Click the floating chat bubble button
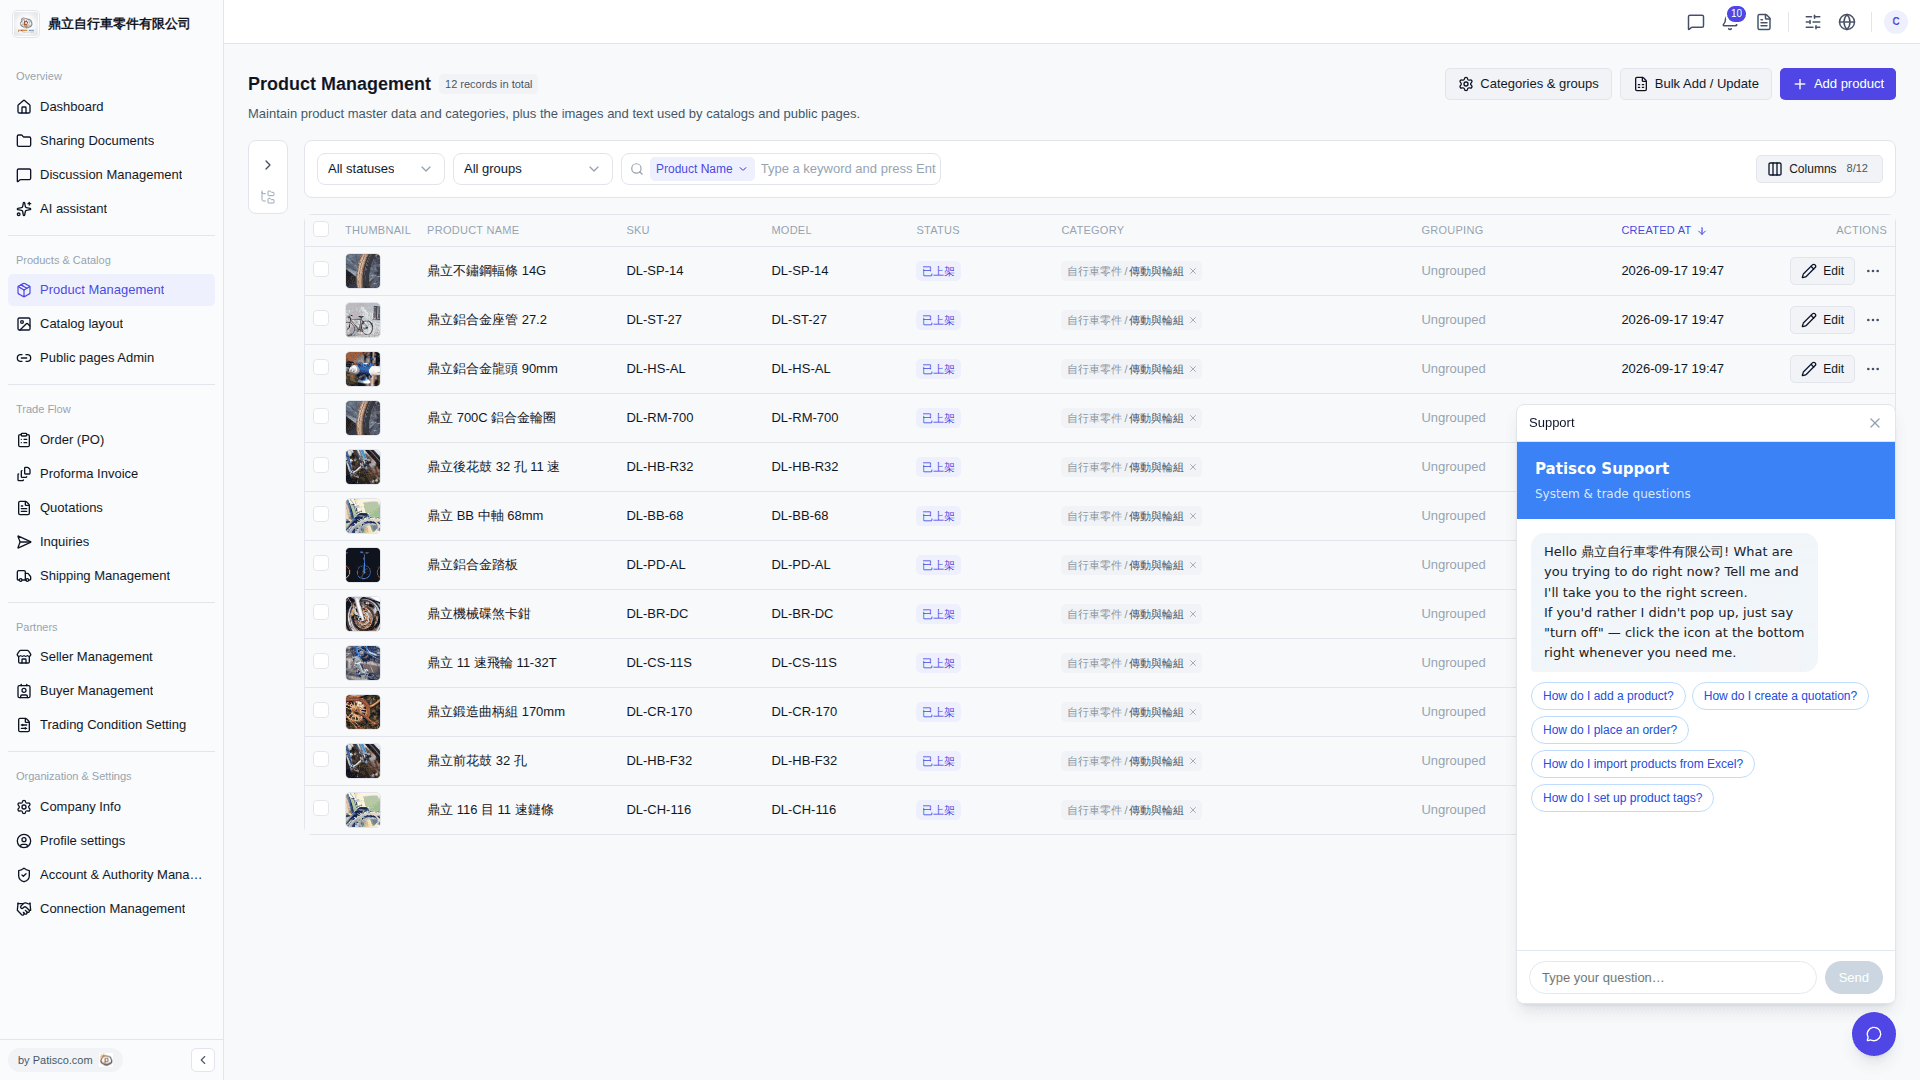Viewport: 1920px width, 1080px height. coord(1874,1034)
